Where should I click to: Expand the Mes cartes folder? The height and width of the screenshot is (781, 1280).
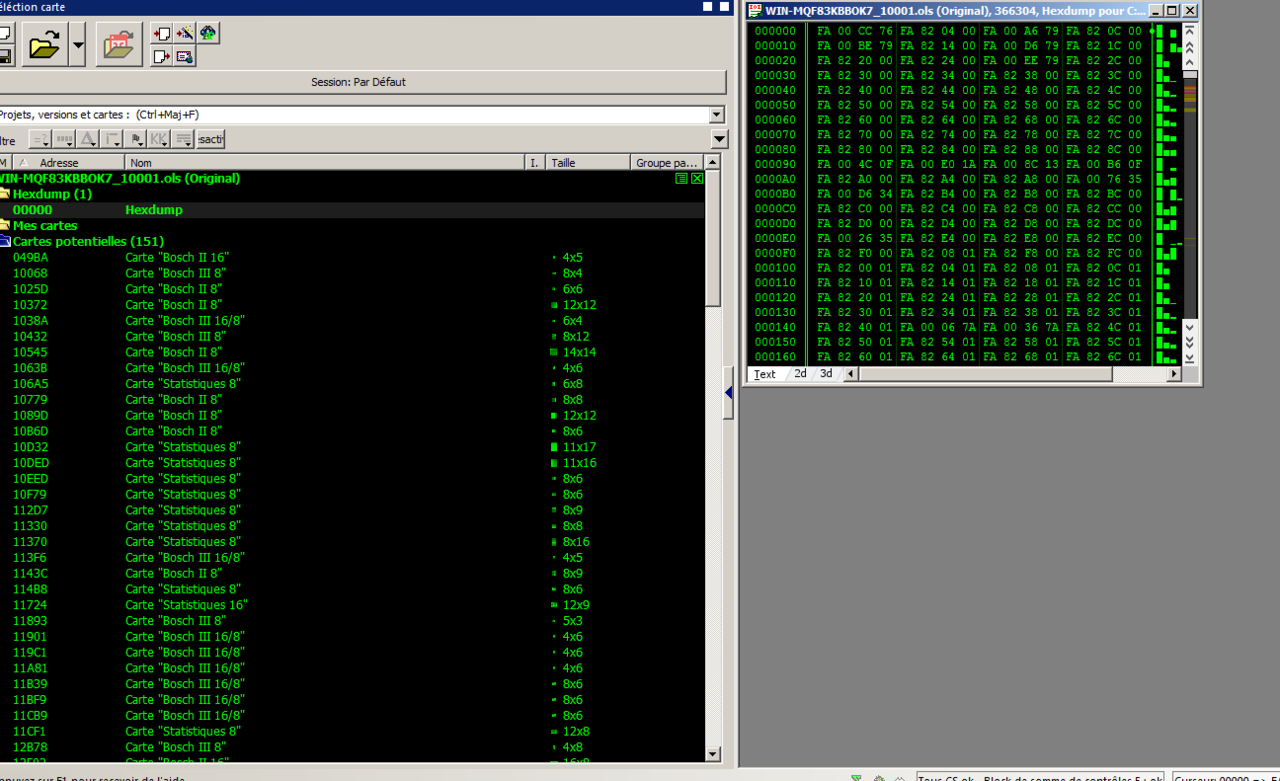[4, 225]
